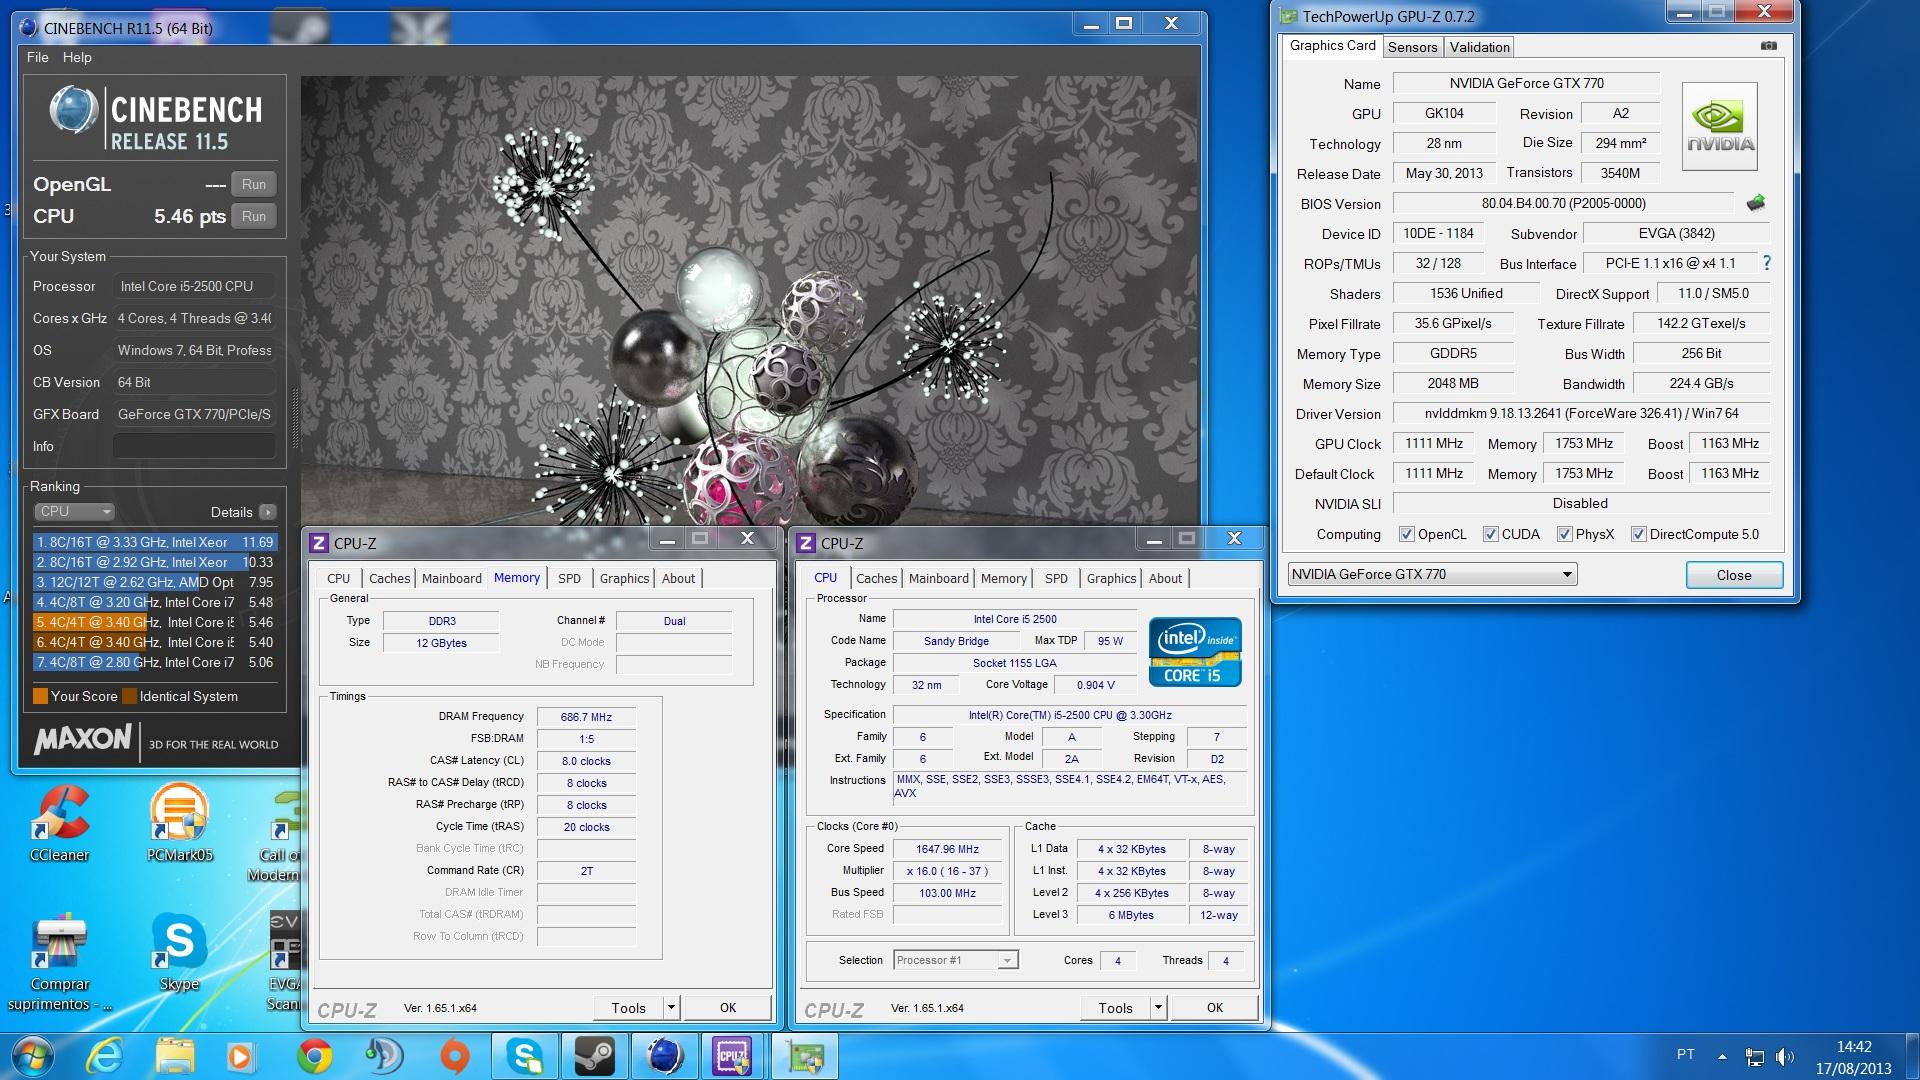Click the Intel Core i5 logo in CPU-Z
This screenshot has height=1080, width=1920.
coord(1195,651)
